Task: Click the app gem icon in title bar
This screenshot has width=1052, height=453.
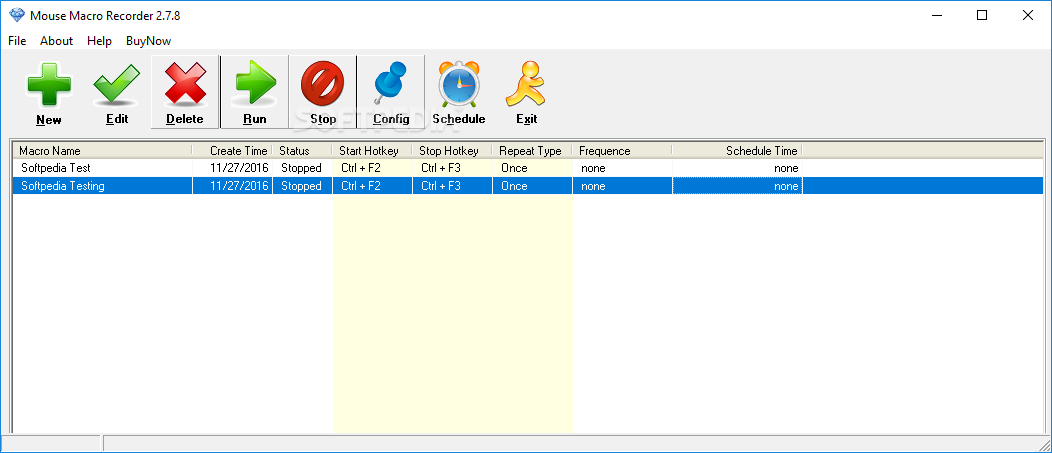Action: 16,15
